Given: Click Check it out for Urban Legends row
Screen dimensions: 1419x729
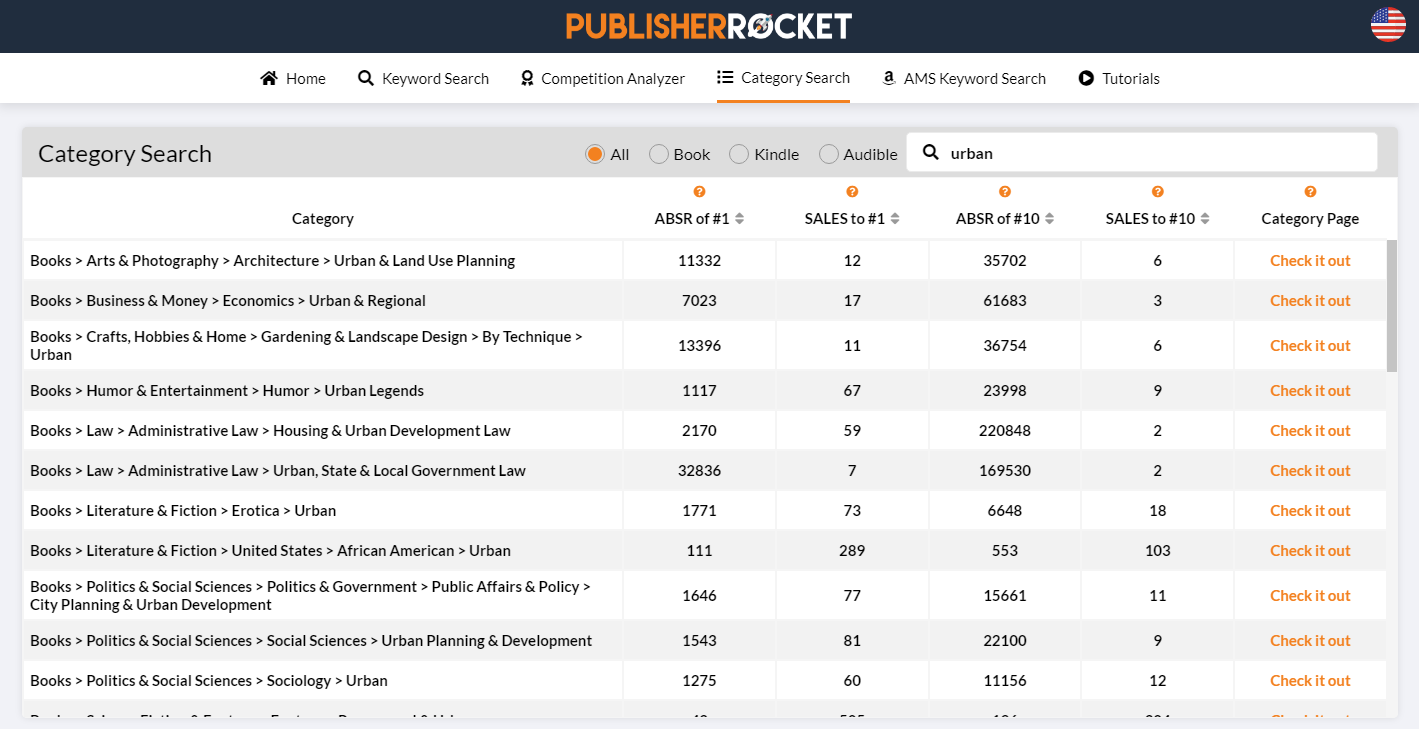Looking at the screenshot, I should (1310, 390).
